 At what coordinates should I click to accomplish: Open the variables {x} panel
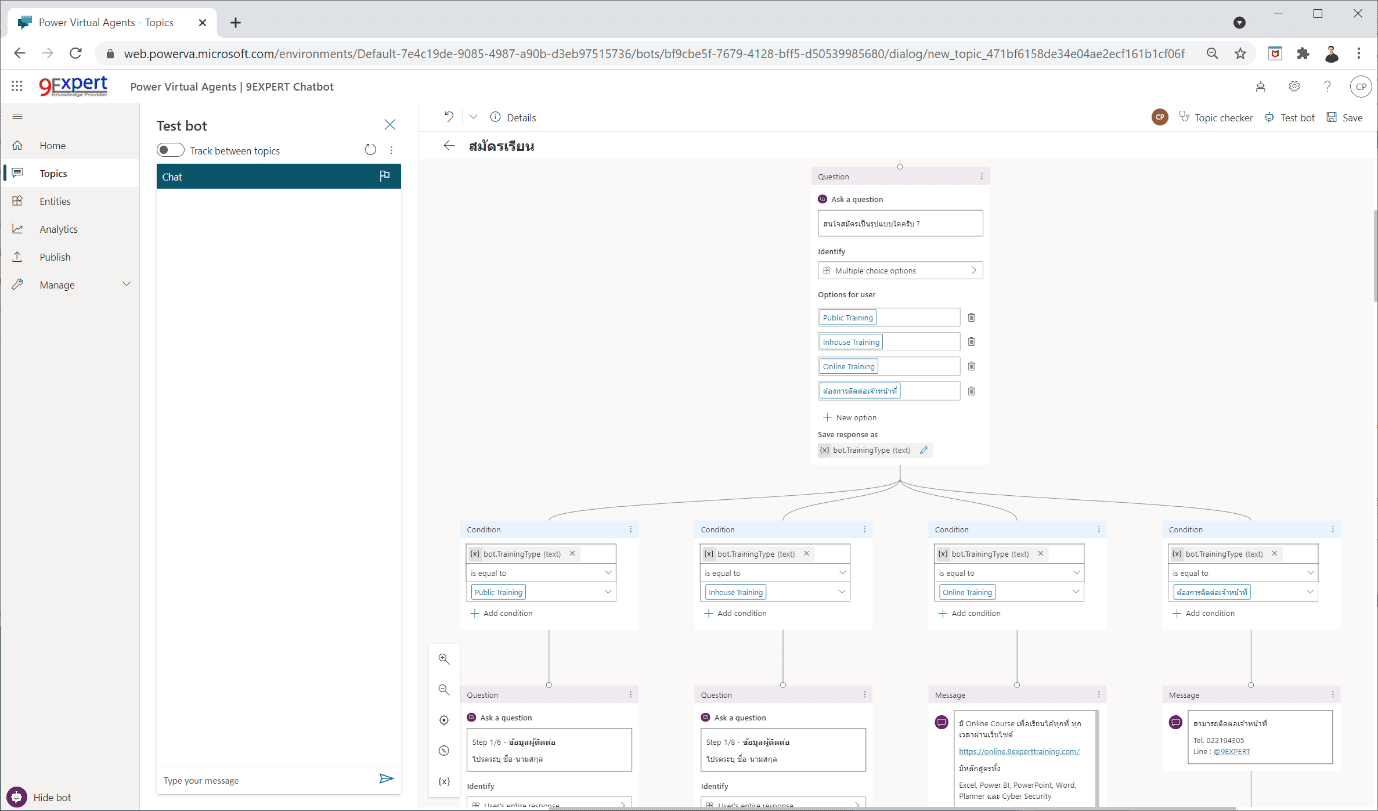444,781
